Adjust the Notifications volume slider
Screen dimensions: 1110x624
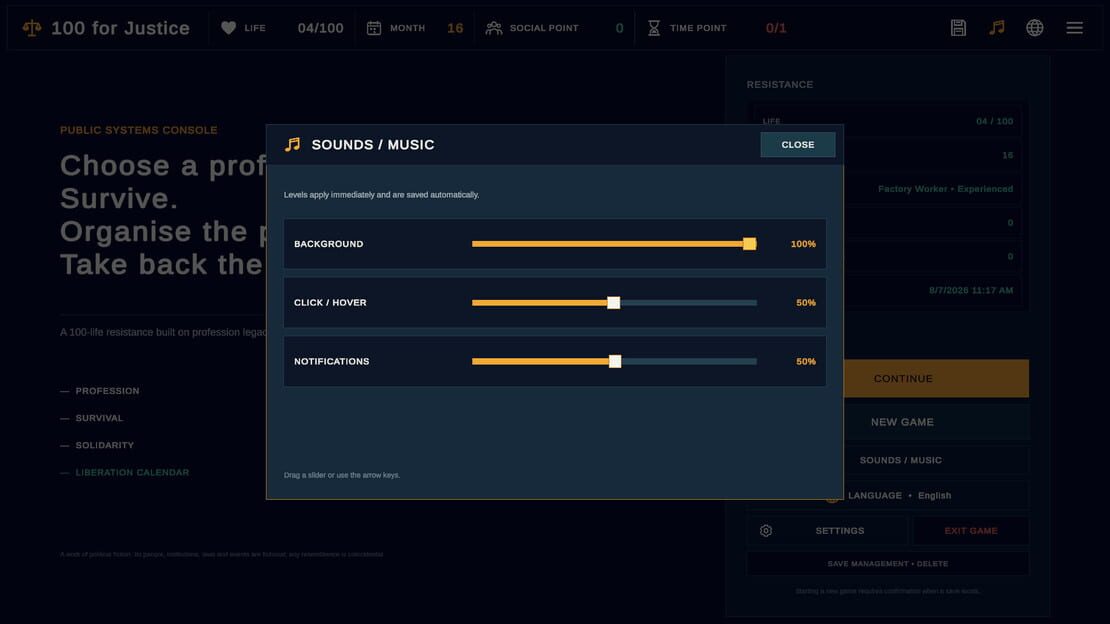(x=614, y=361)
